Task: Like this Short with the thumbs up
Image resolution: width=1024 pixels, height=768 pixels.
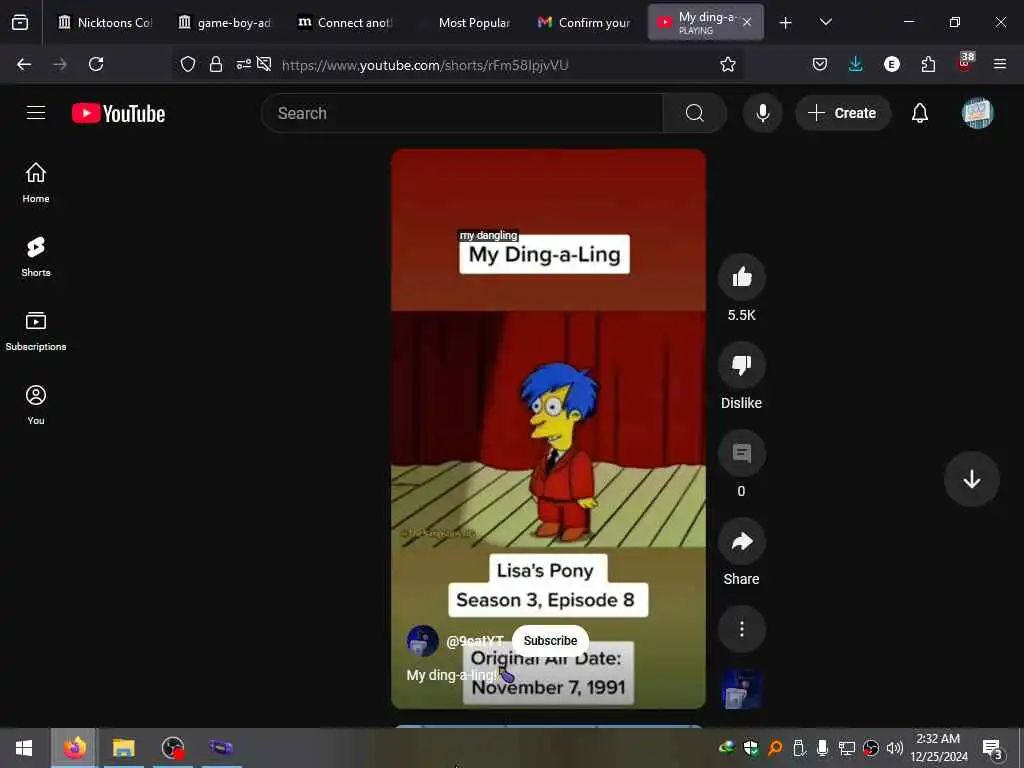Action: [741, 278]
